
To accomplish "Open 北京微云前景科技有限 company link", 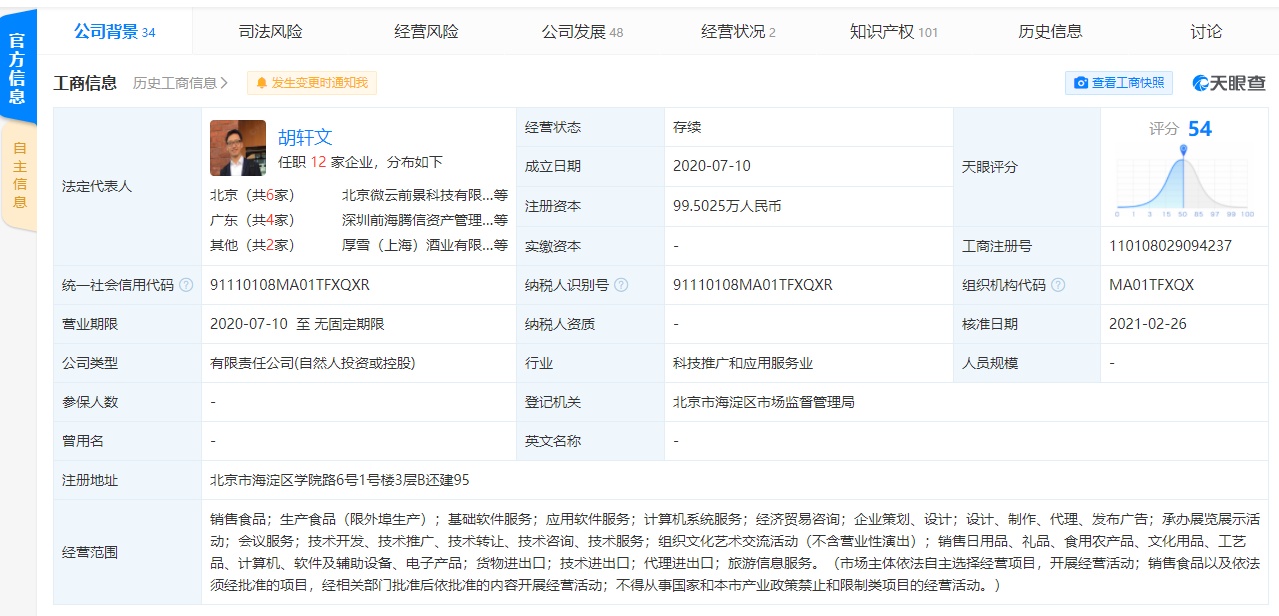I will coord(417,195).
